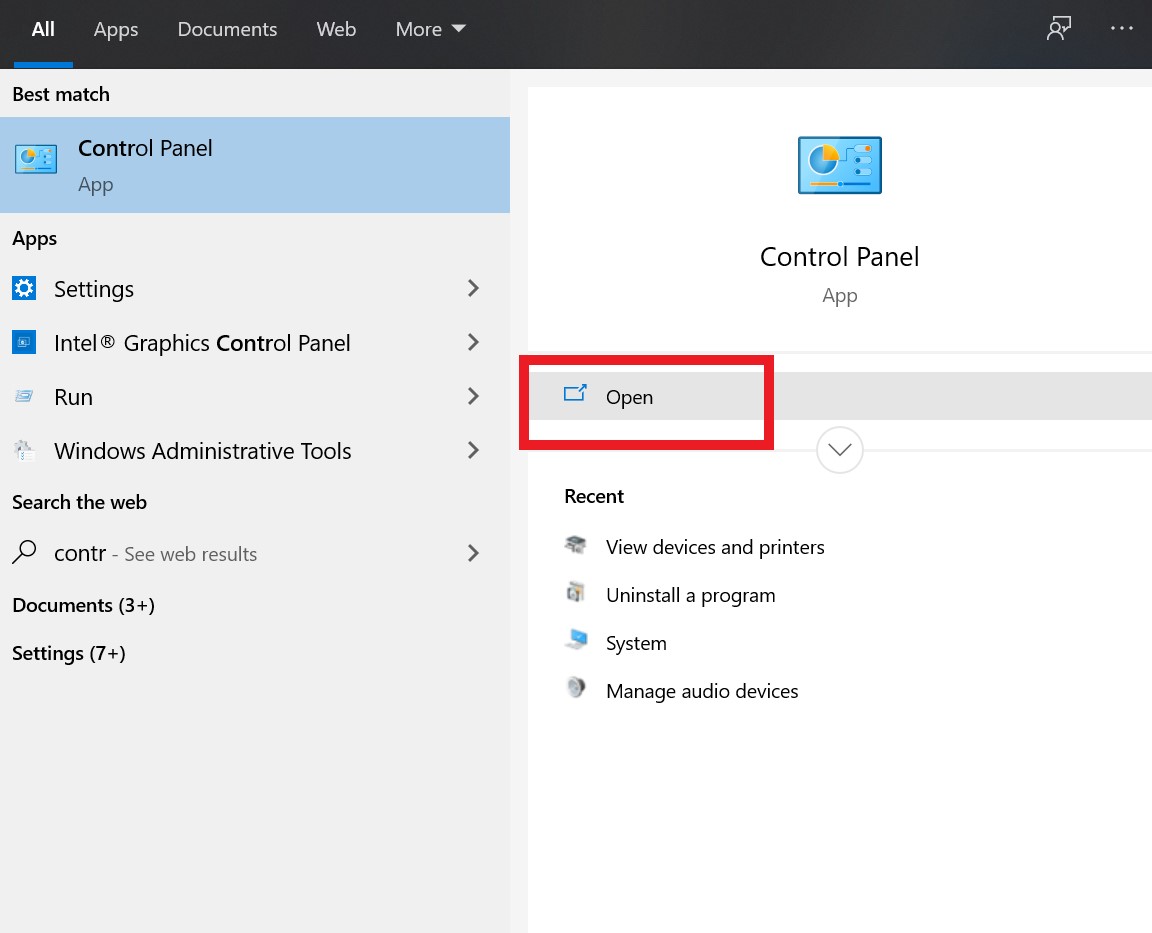The image size is (1152, 933).
Task: Switch to the All tab
Action: [43, 29]
